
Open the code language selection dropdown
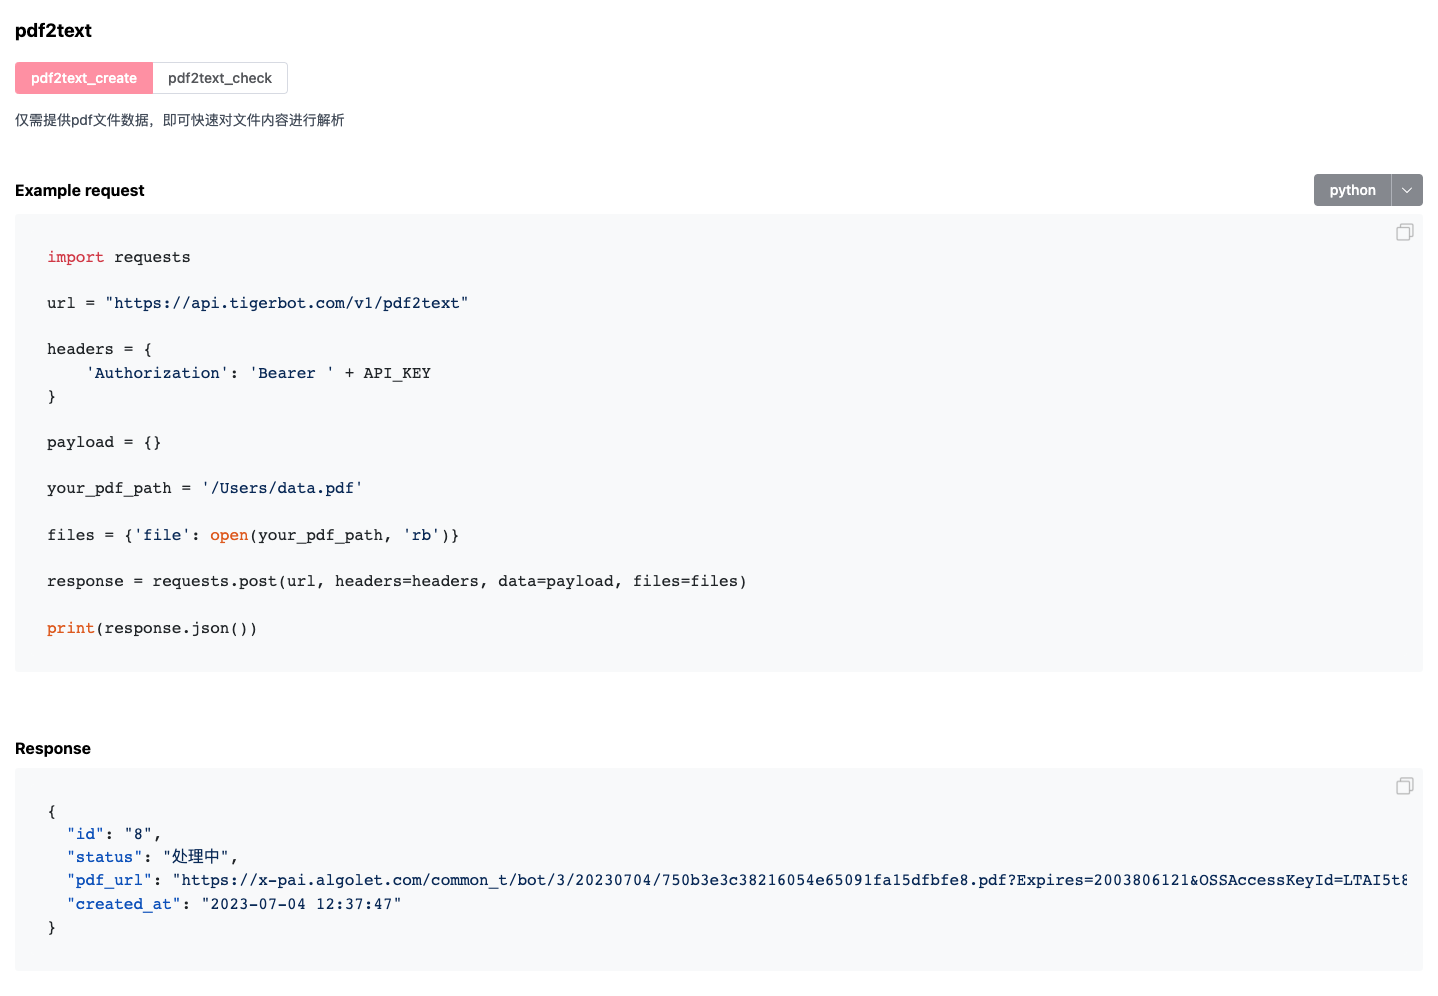pyautogui.click(x=1407, y=189)
